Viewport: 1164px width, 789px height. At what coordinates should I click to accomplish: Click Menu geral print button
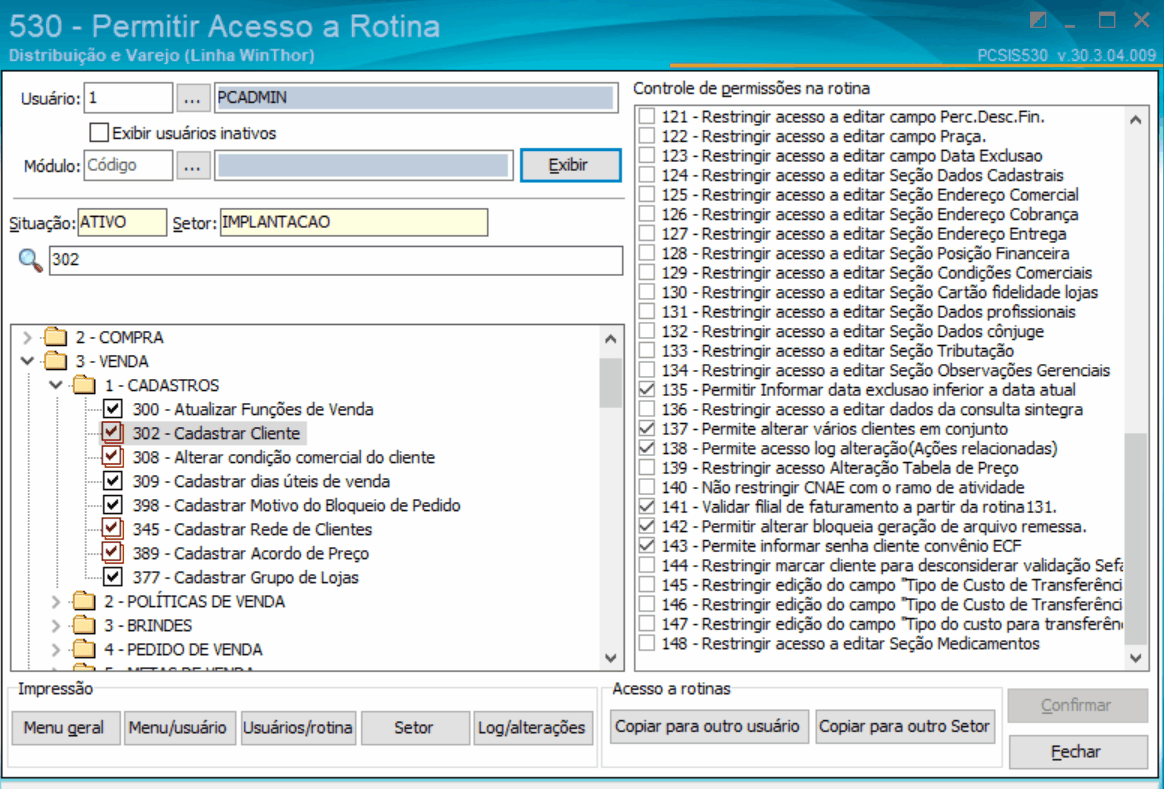65,727
